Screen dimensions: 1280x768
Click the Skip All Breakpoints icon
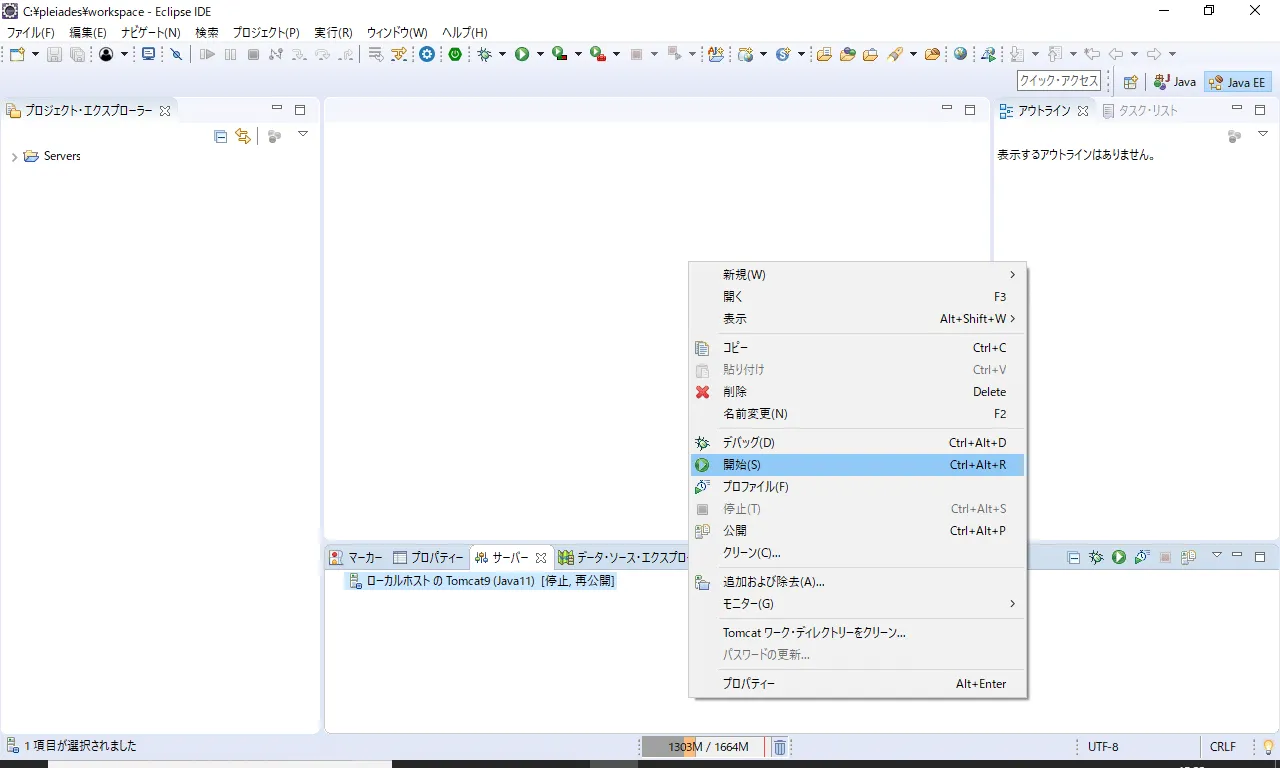point(177,54)
